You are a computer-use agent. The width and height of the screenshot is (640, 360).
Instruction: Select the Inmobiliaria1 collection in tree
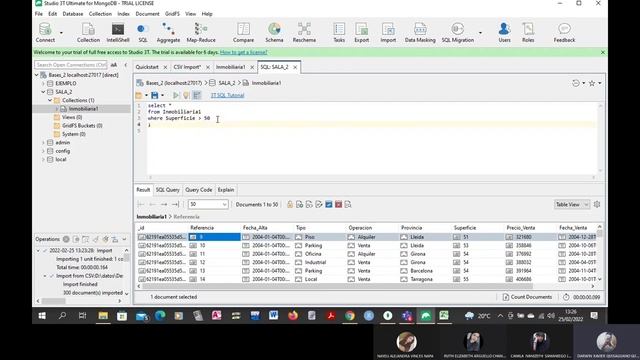(x=83, y=109)
